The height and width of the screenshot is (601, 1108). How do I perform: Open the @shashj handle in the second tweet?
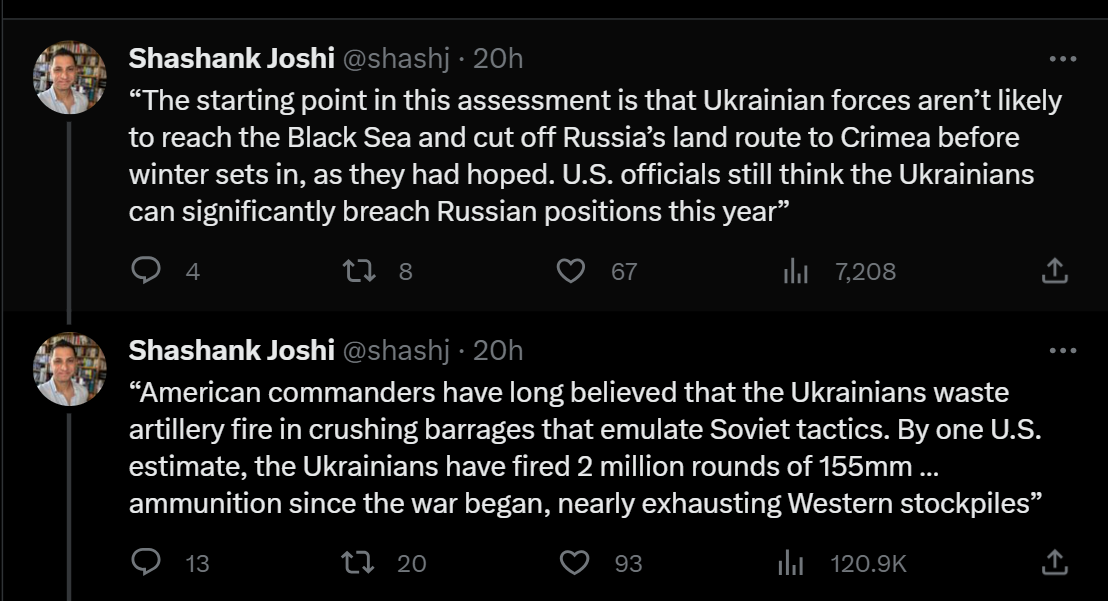(396, 351)
